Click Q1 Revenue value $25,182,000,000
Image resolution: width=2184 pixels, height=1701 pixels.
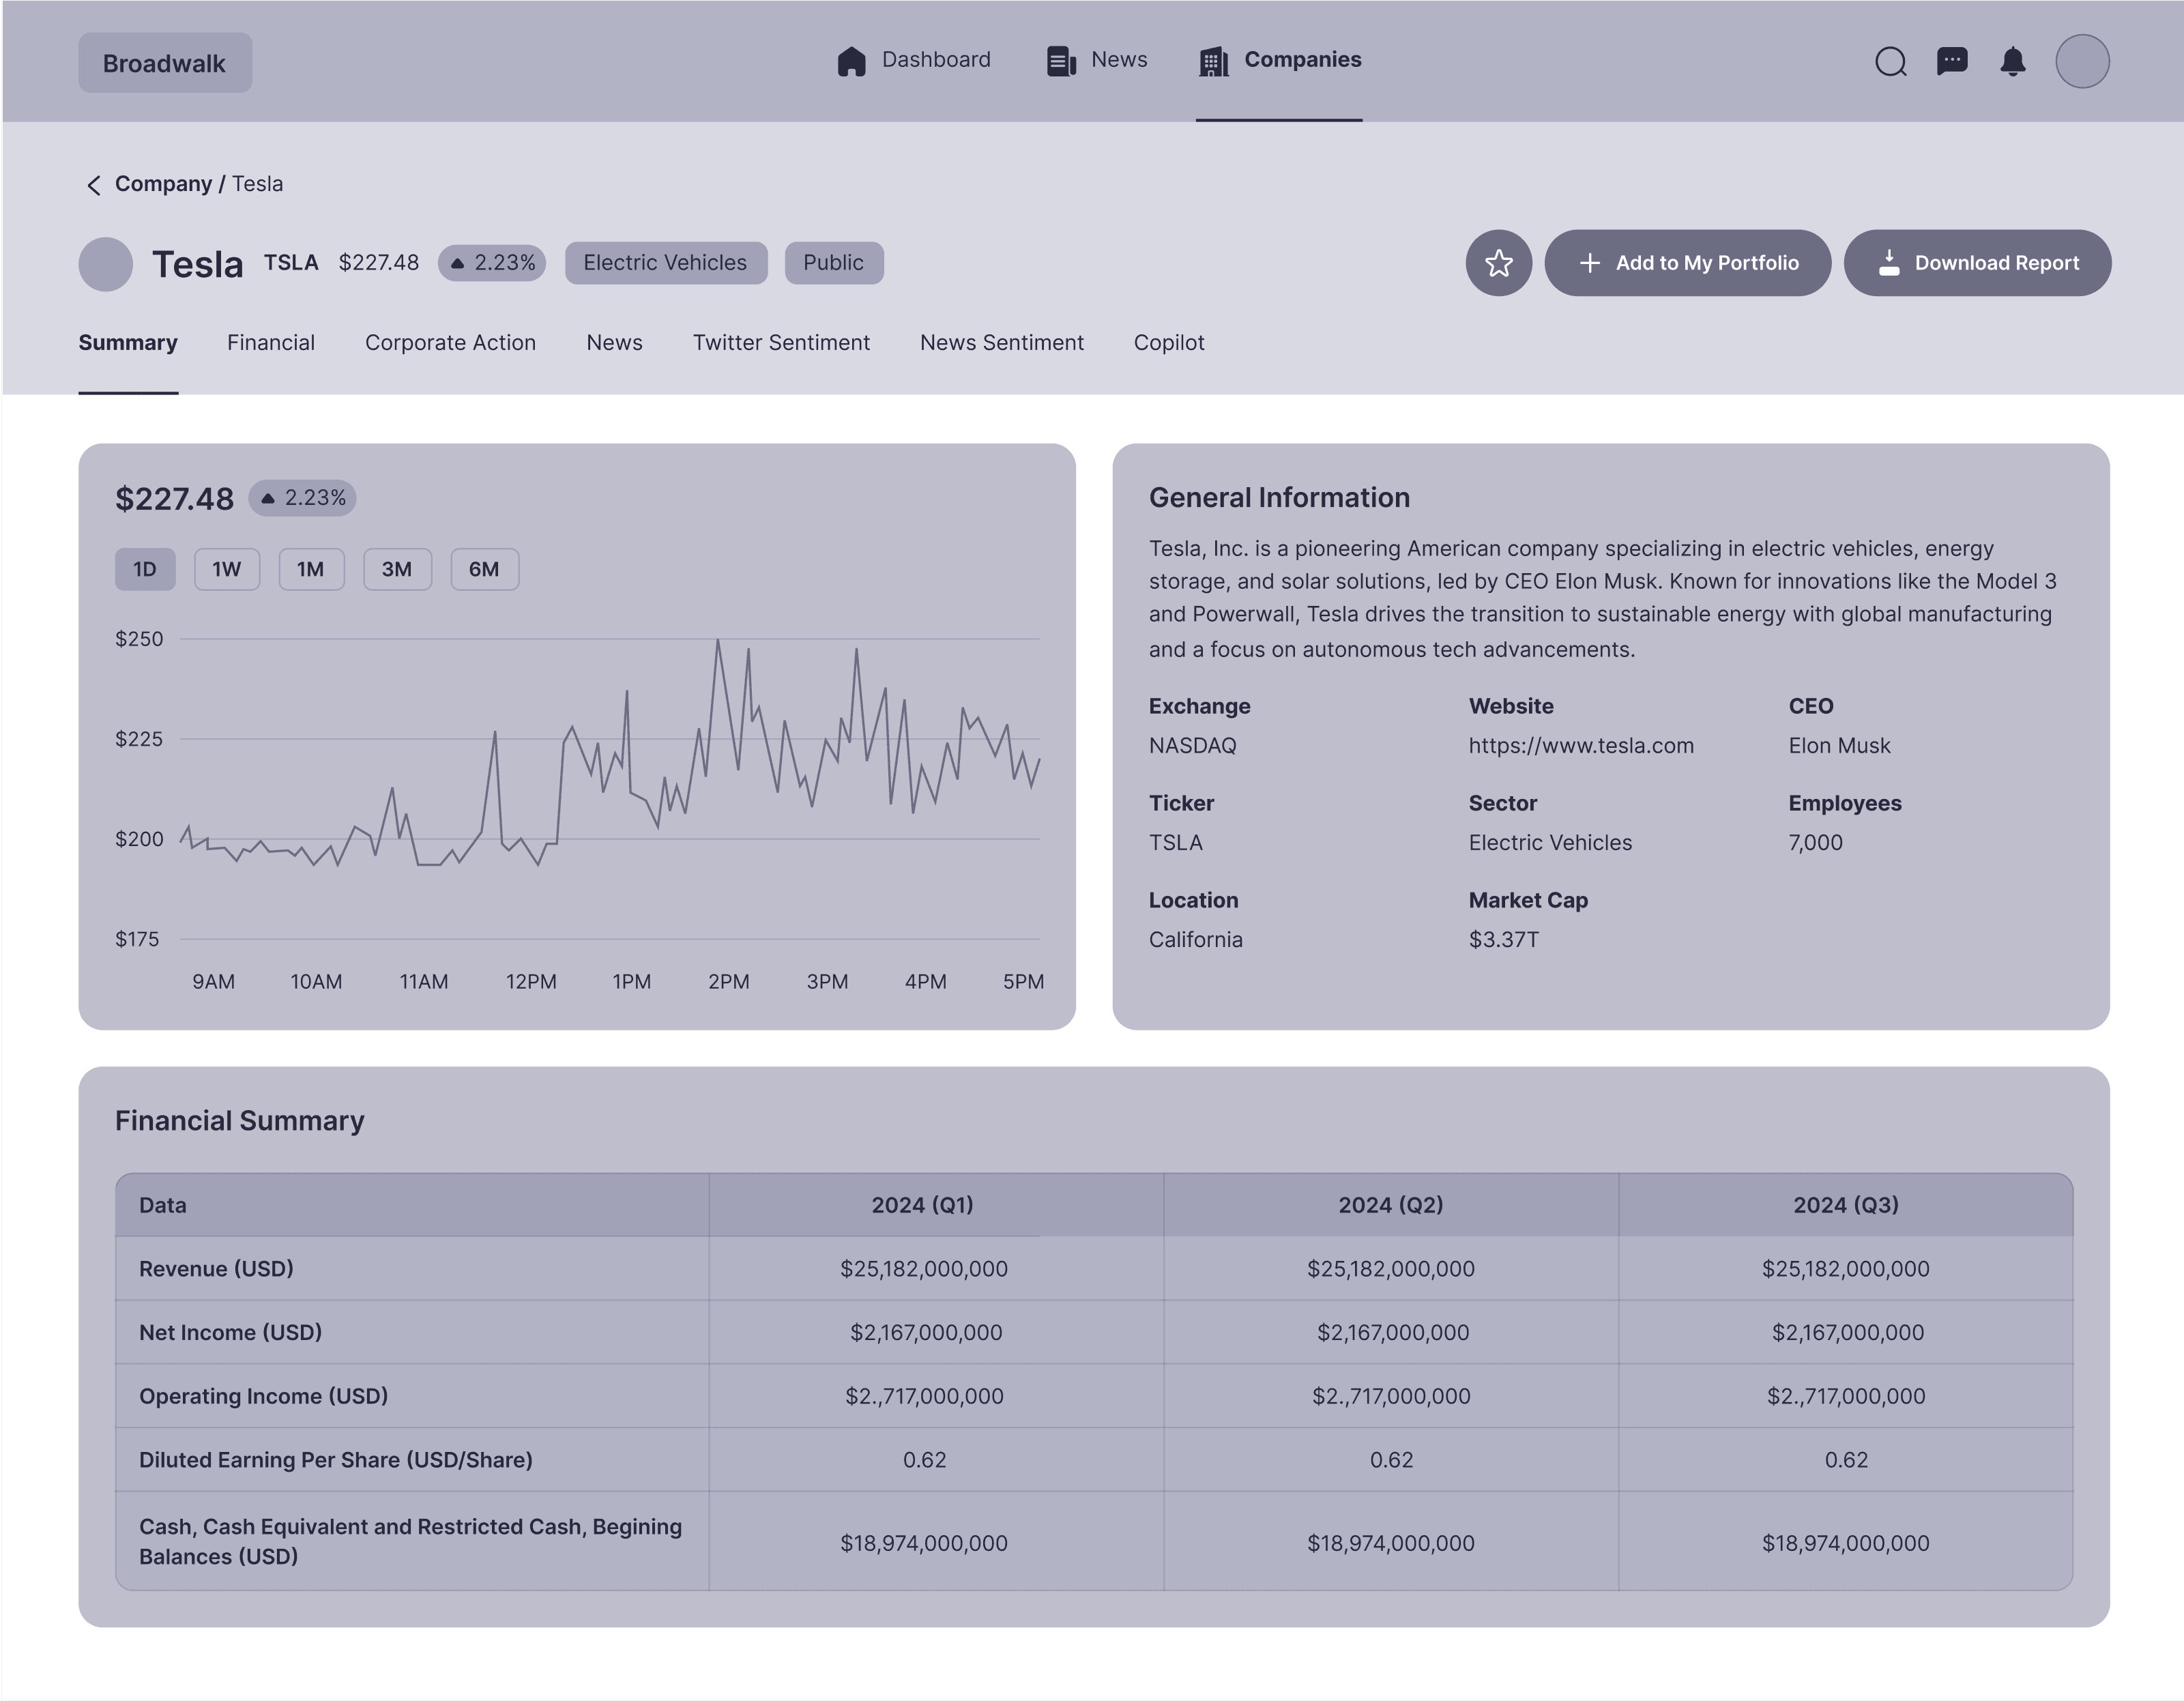(924, 1269)
